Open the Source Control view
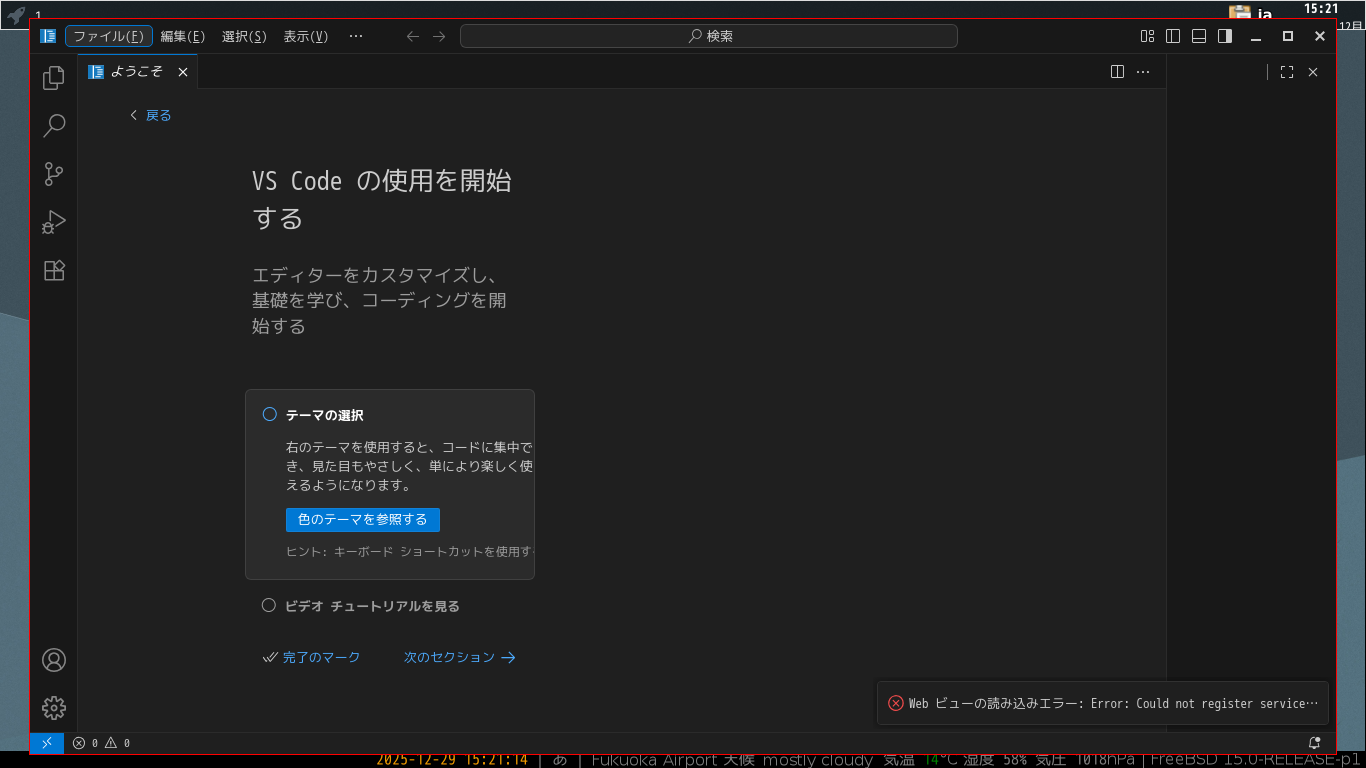Screen dimensions: 1366x768 pos(54,174)
